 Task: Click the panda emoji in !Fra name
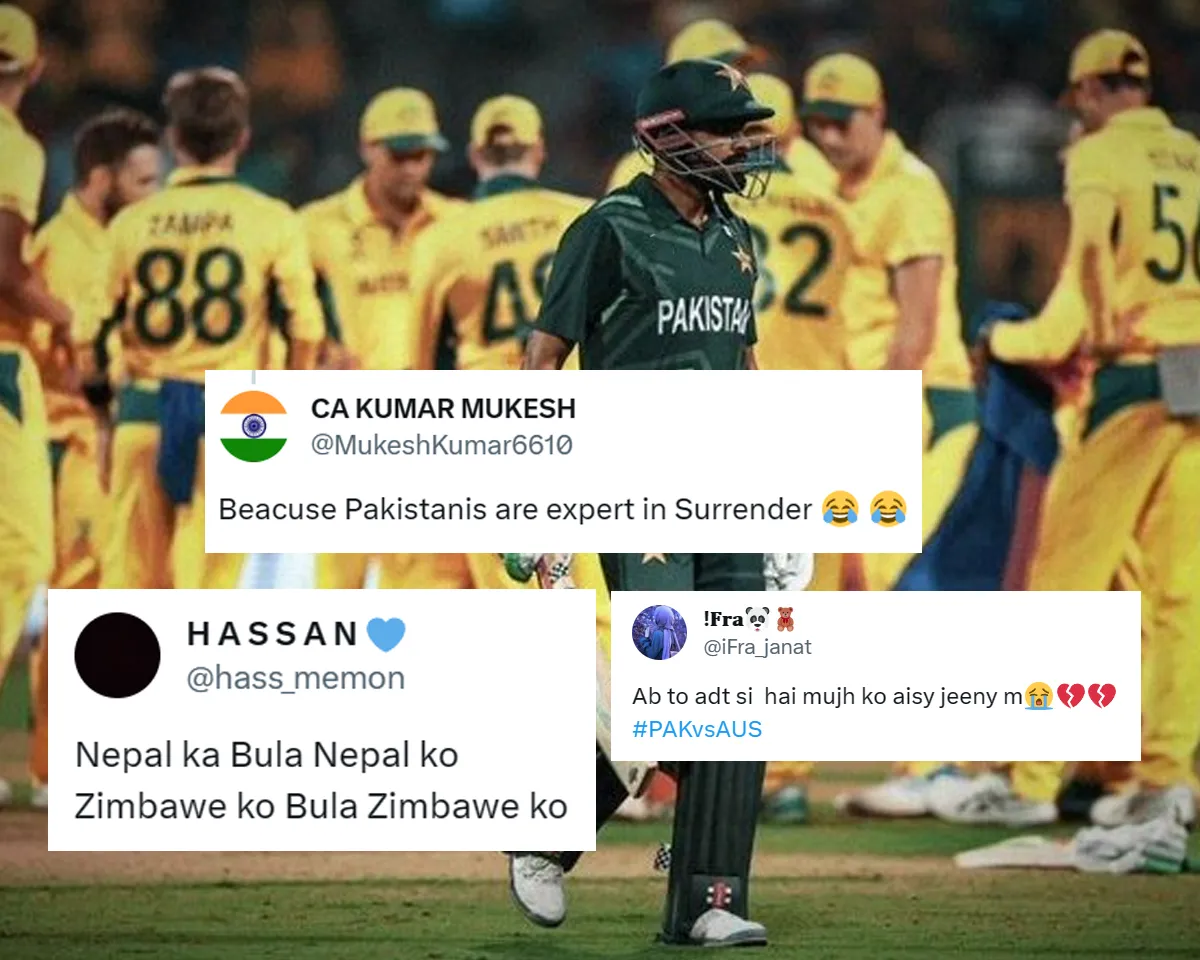(x=758, y=619)
